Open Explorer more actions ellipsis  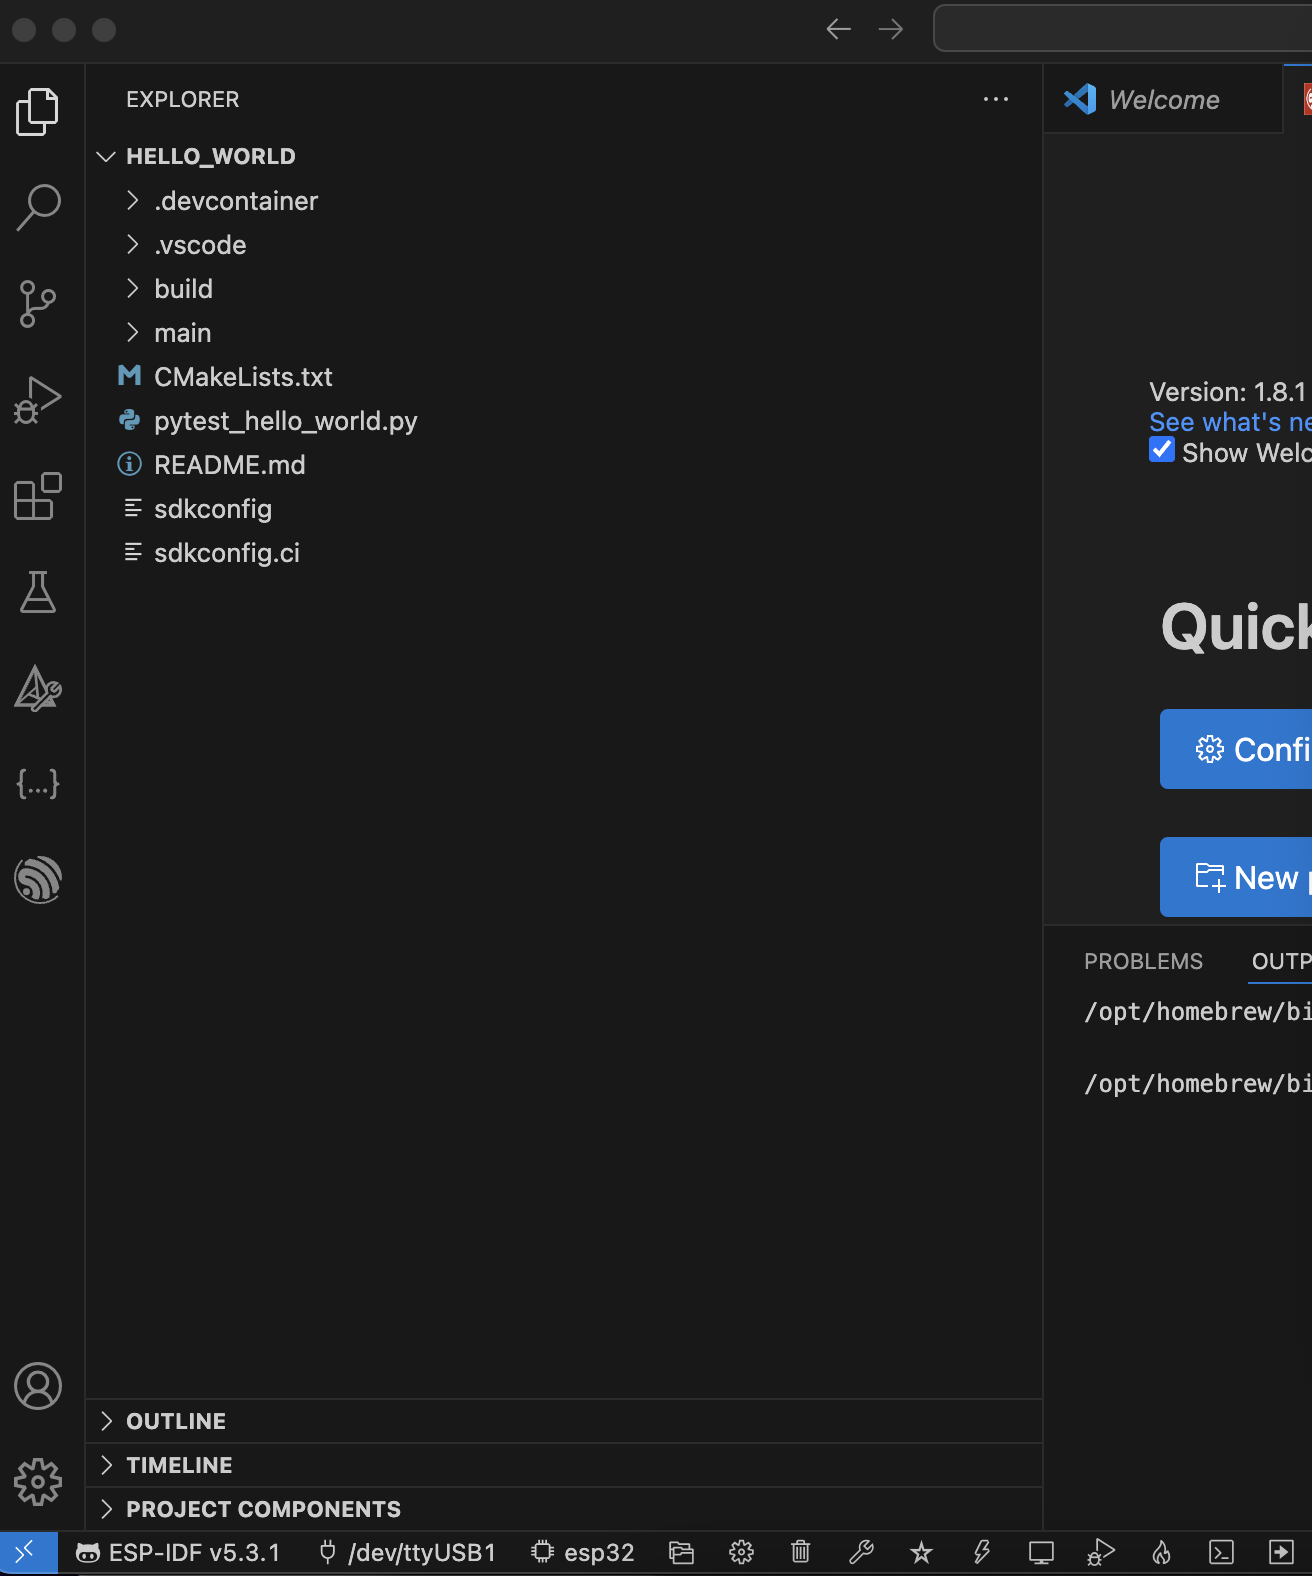(x=995, y=99)
